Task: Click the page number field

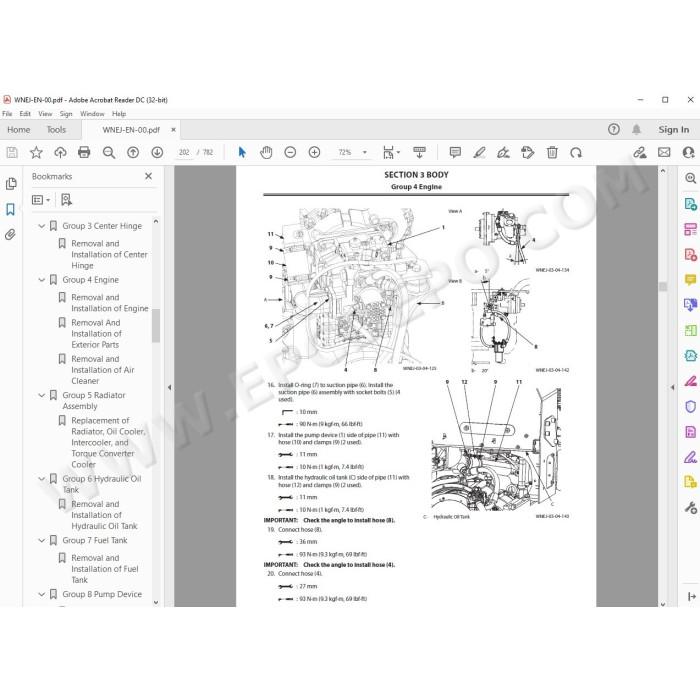Action: coord(184,153)
